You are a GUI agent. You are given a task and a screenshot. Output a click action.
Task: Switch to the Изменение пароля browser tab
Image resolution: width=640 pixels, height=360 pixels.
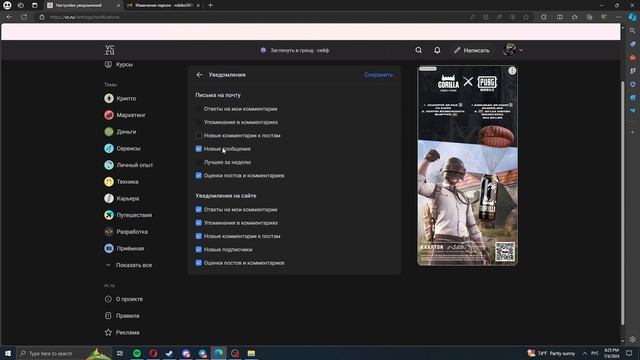[164, 5]
